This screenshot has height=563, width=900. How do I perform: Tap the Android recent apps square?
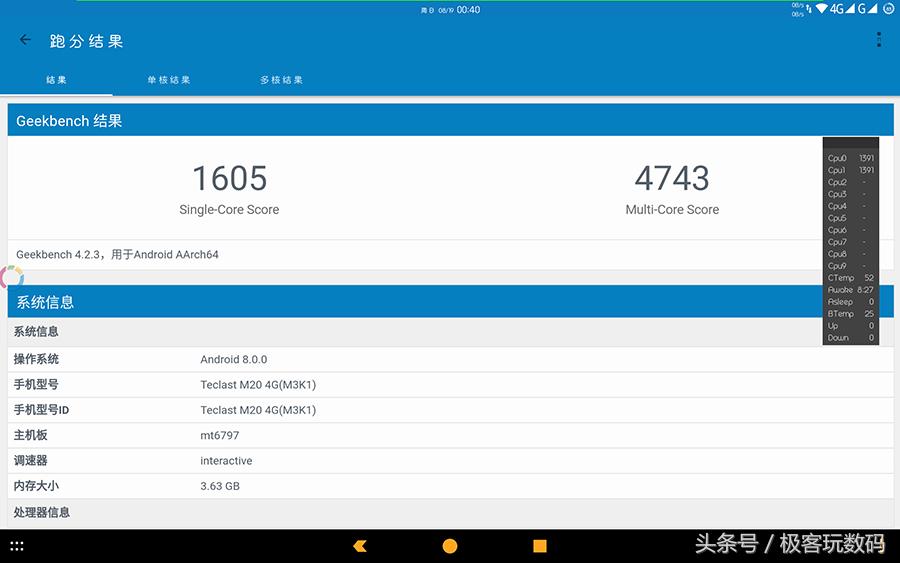point(540,546)
